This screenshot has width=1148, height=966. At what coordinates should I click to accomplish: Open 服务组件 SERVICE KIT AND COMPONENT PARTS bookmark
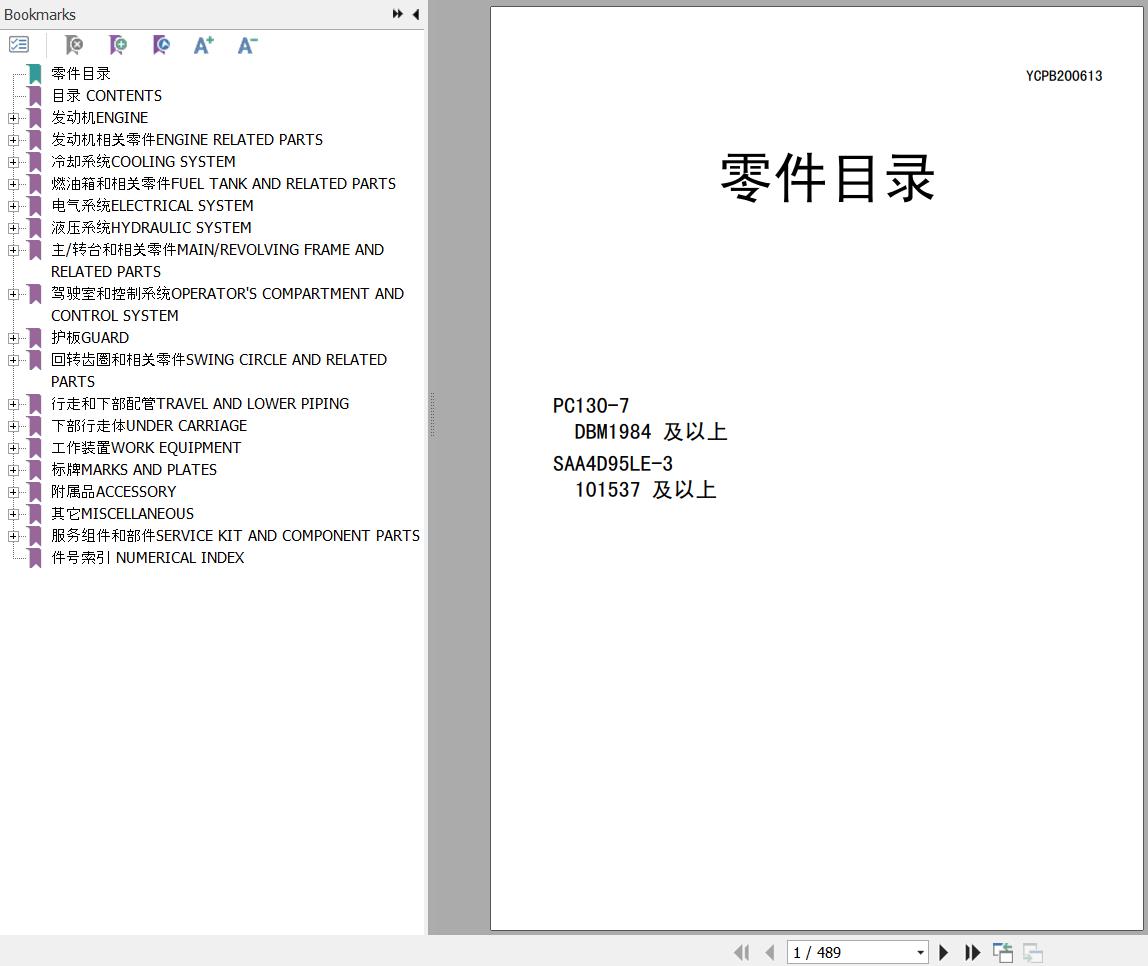coord(236,535)
